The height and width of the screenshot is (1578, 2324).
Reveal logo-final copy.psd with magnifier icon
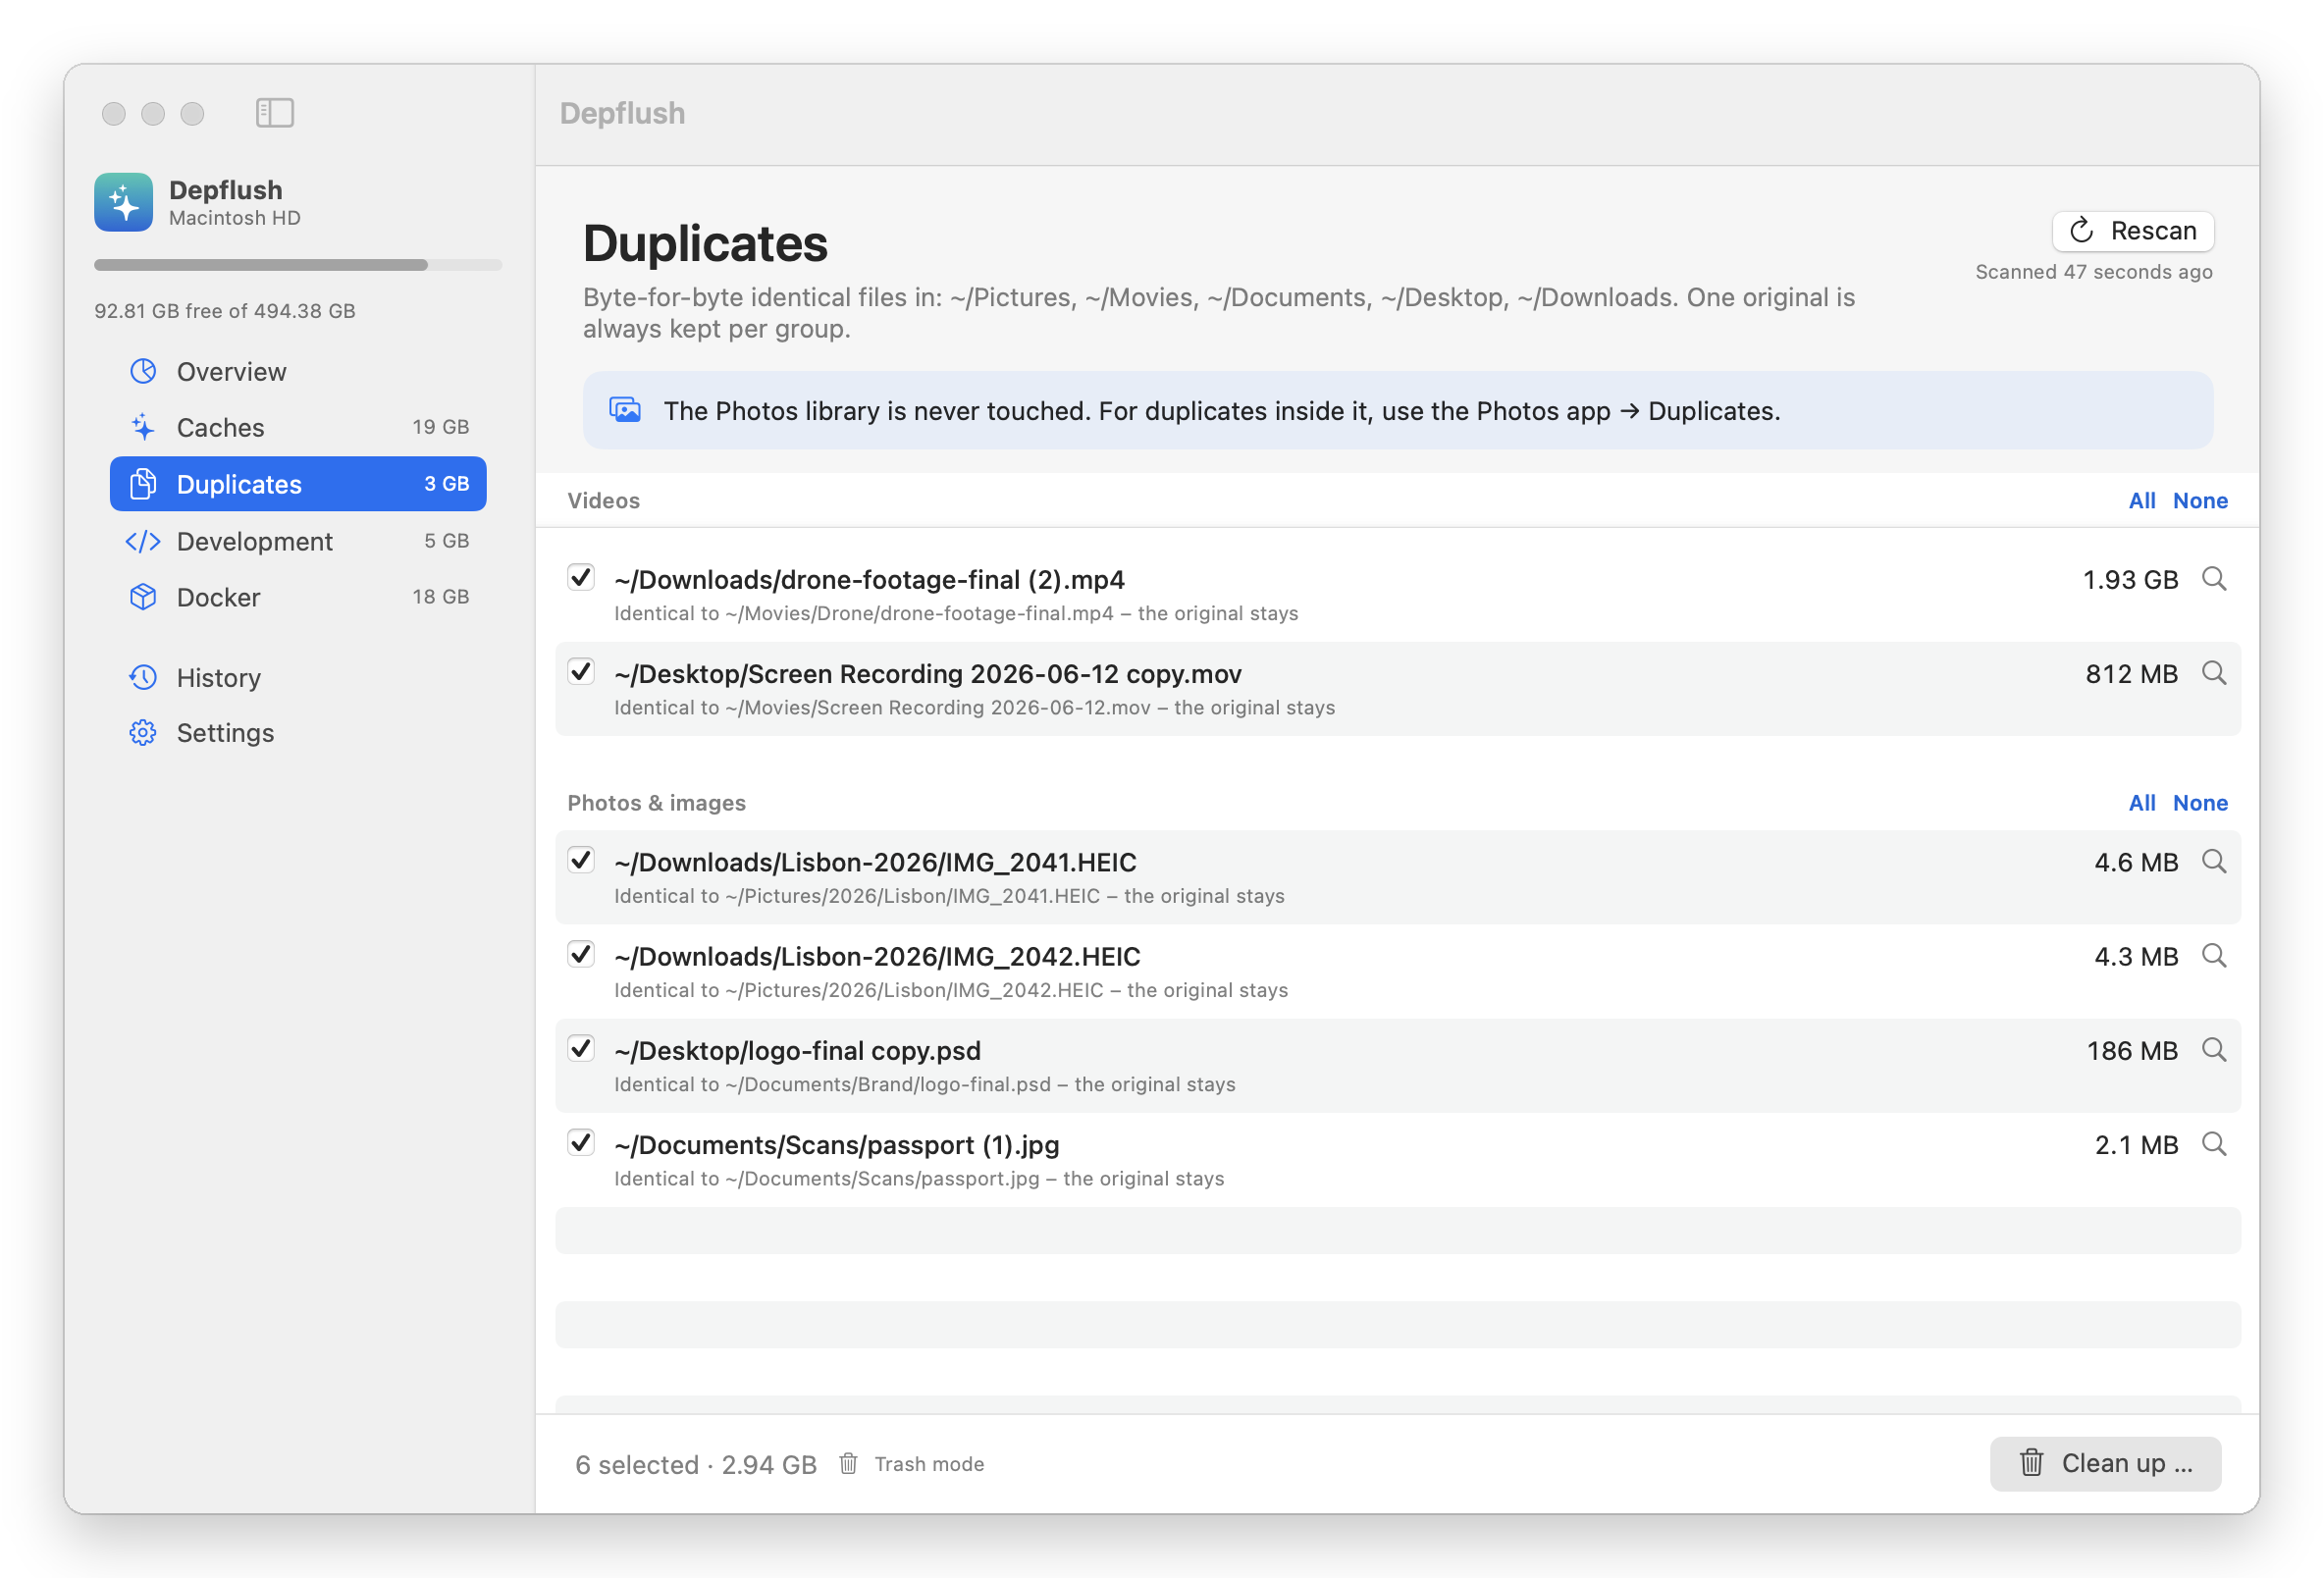[2214, 1051]
